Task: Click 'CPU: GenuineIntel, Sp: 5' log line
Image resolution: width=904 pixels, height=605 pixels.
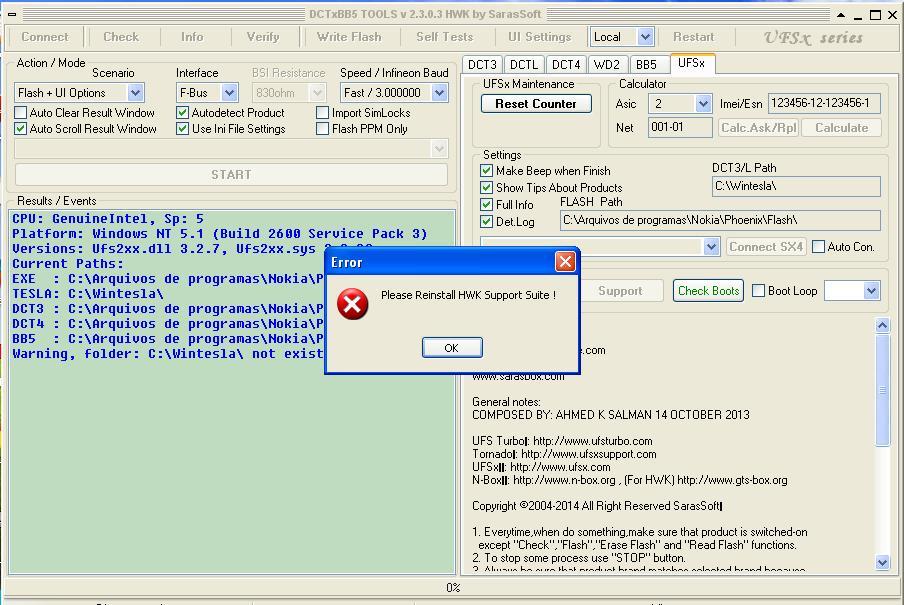Action: [108, 219]
